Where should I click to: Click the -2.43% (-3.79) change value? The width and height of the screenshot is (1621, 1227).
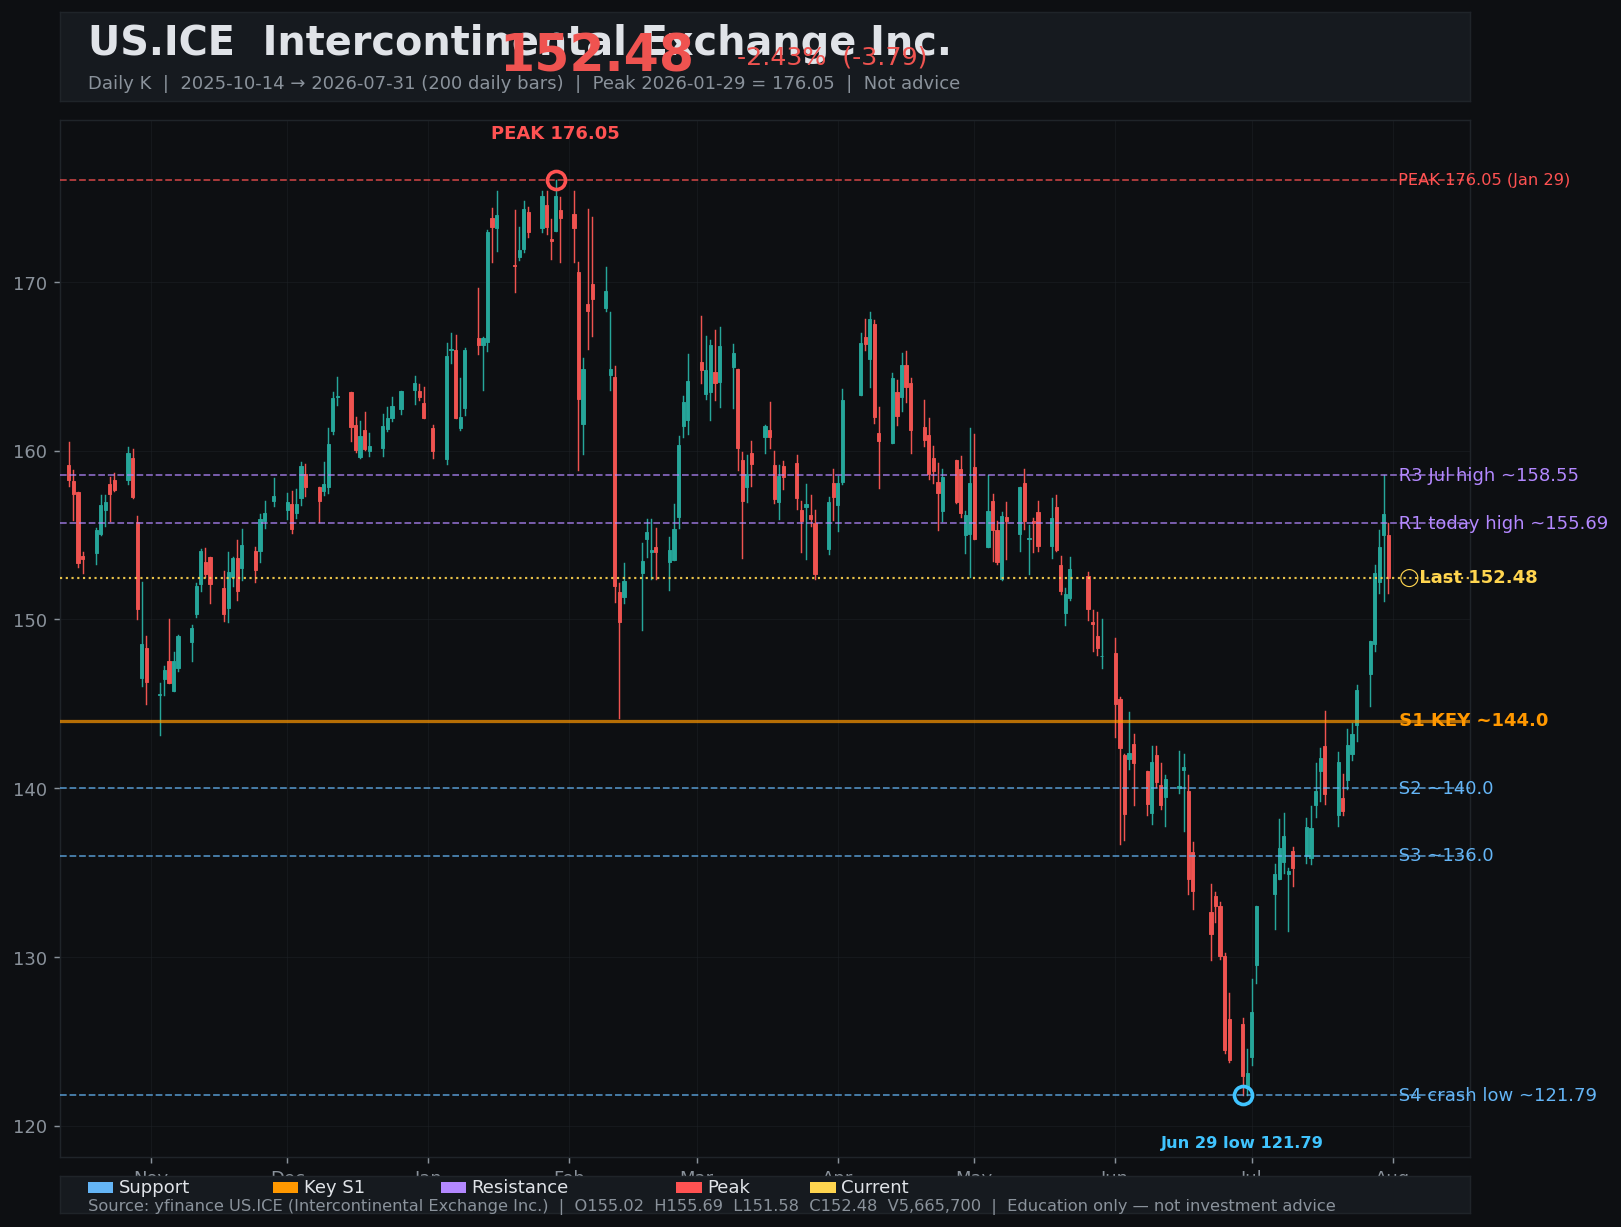point(832,57)
